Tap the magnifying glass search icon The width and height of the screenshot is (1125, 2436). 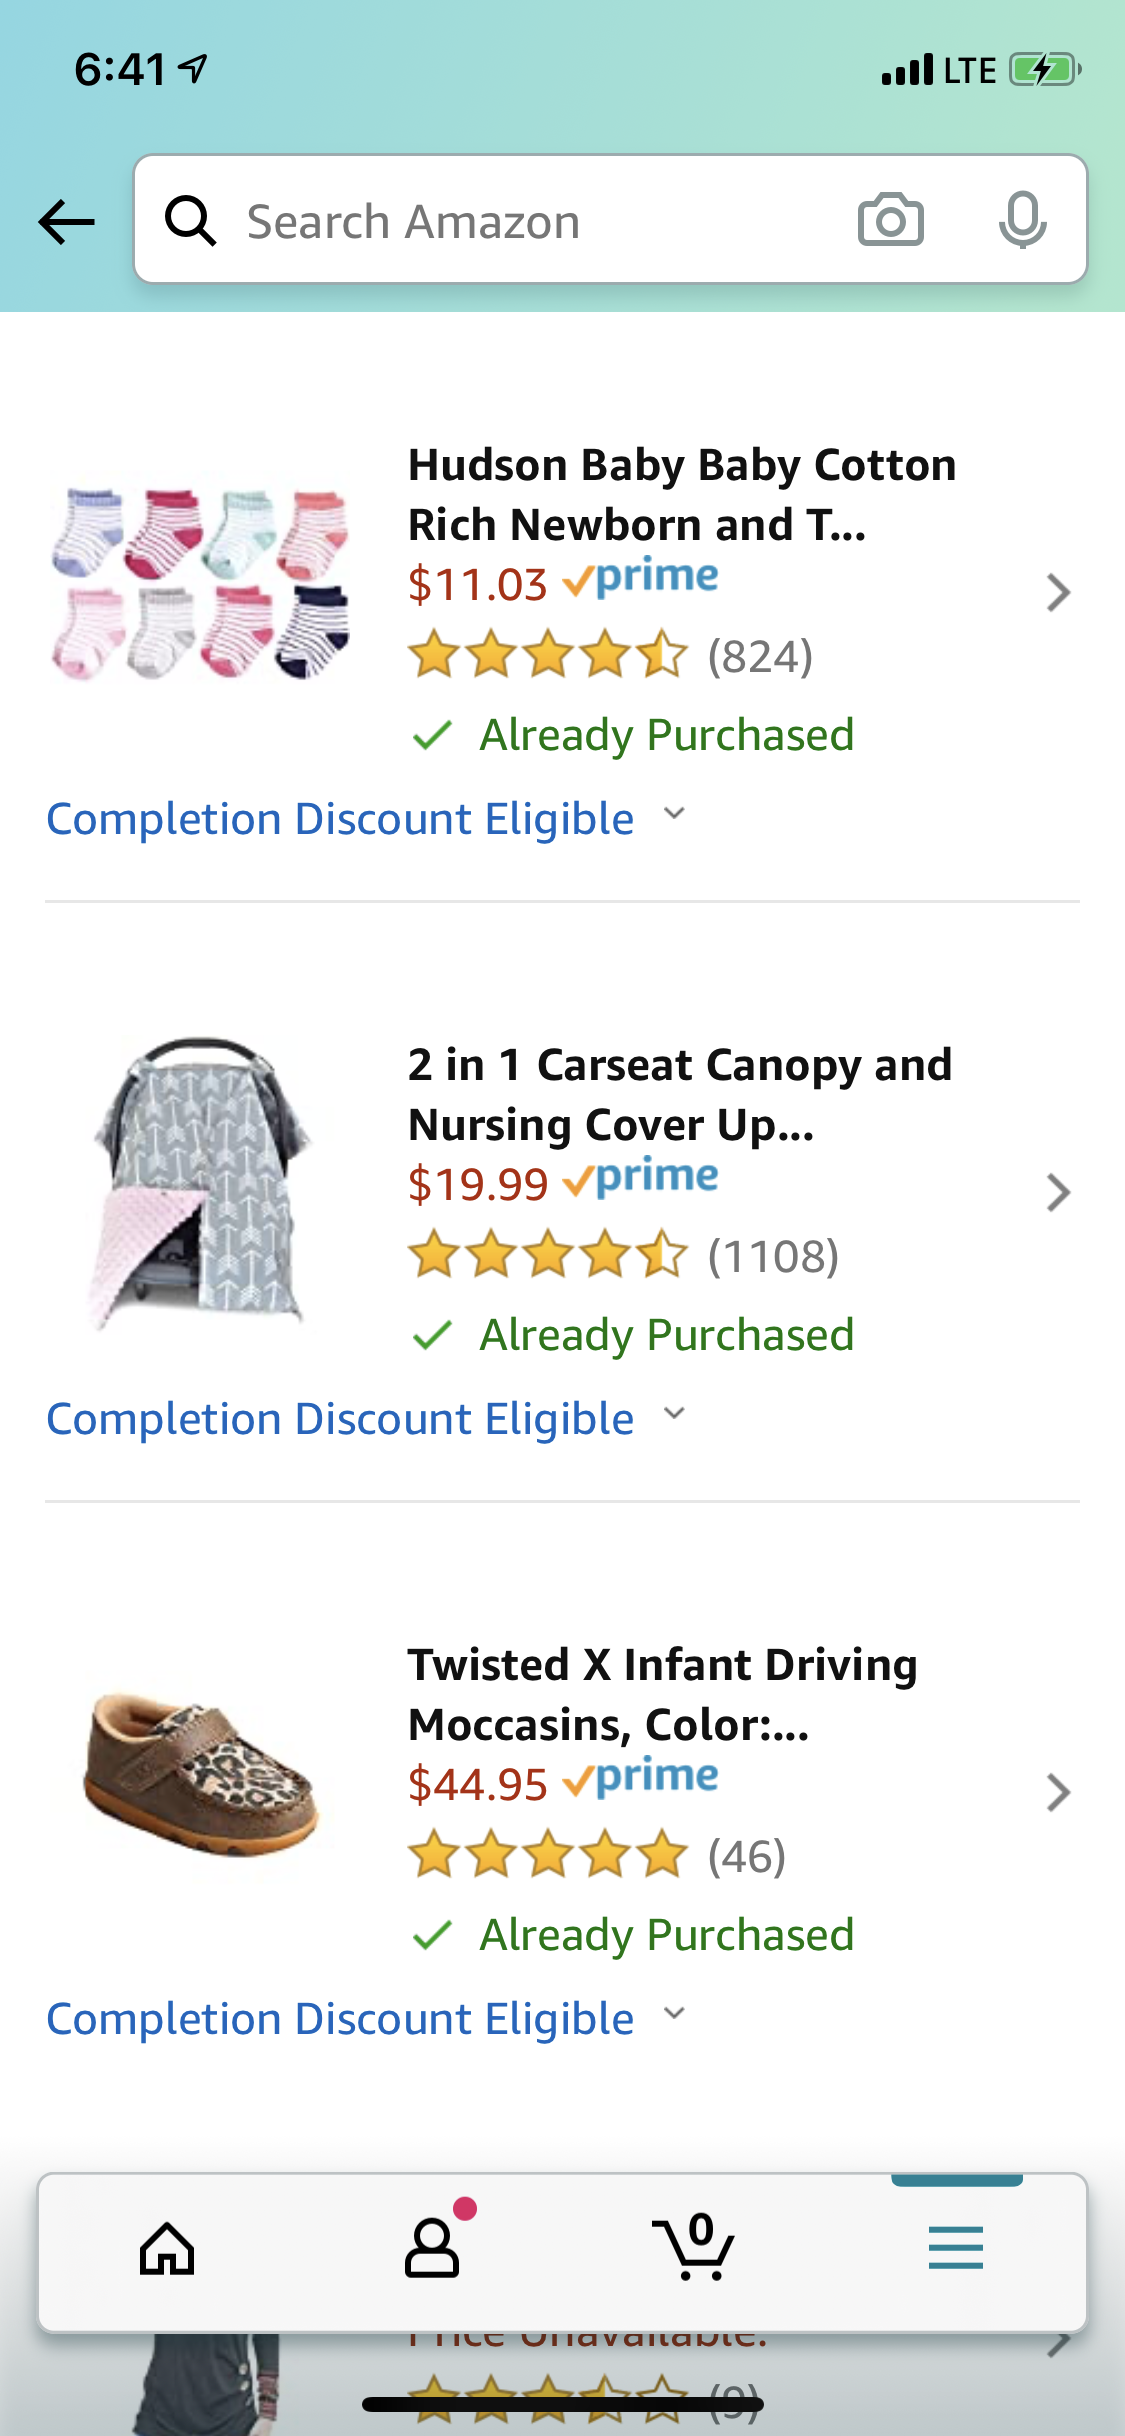pos(190,221)
